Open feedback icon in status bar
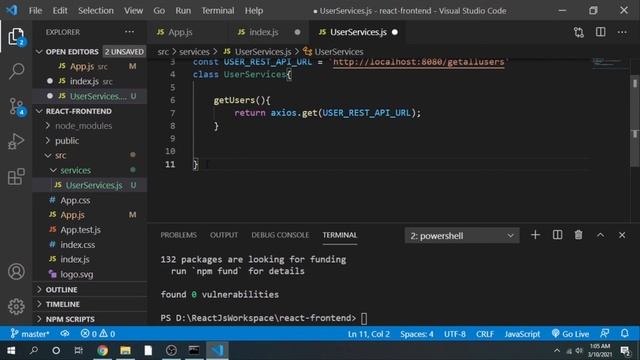This screenshot has height=360, width=640. pos(605,333)
